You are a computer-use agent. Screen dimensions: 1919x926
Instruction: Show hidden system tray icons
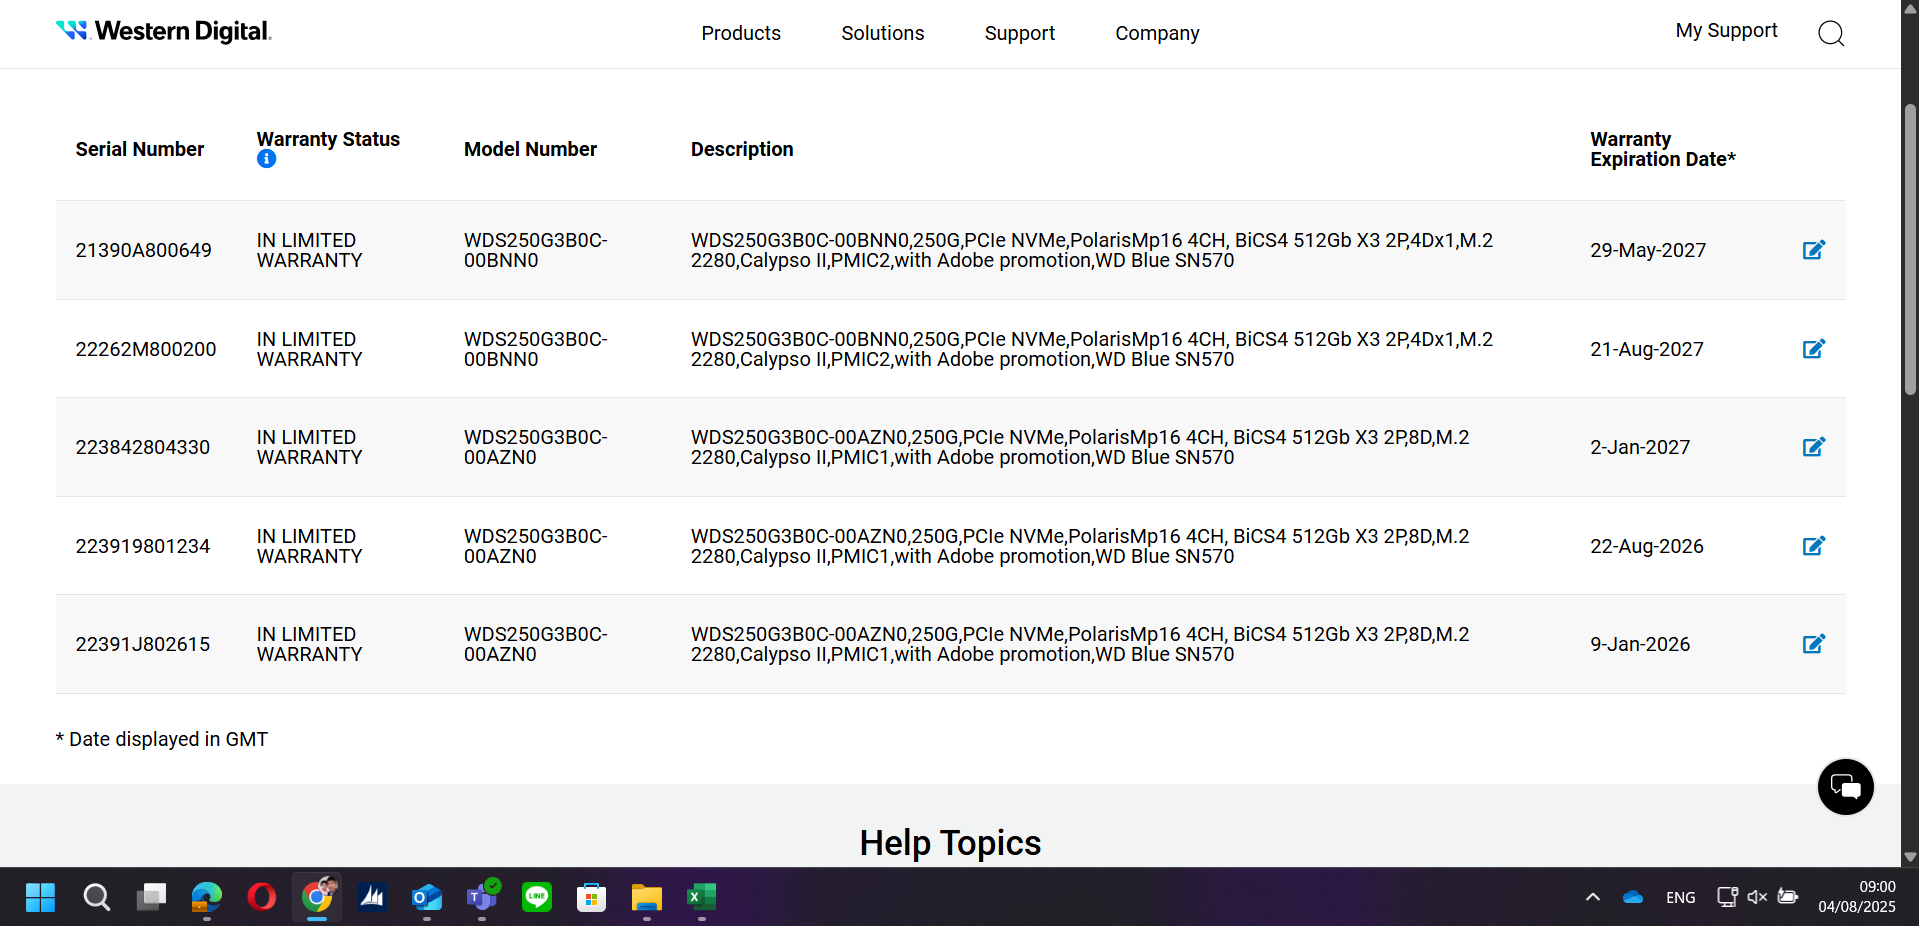(1593, 897)
